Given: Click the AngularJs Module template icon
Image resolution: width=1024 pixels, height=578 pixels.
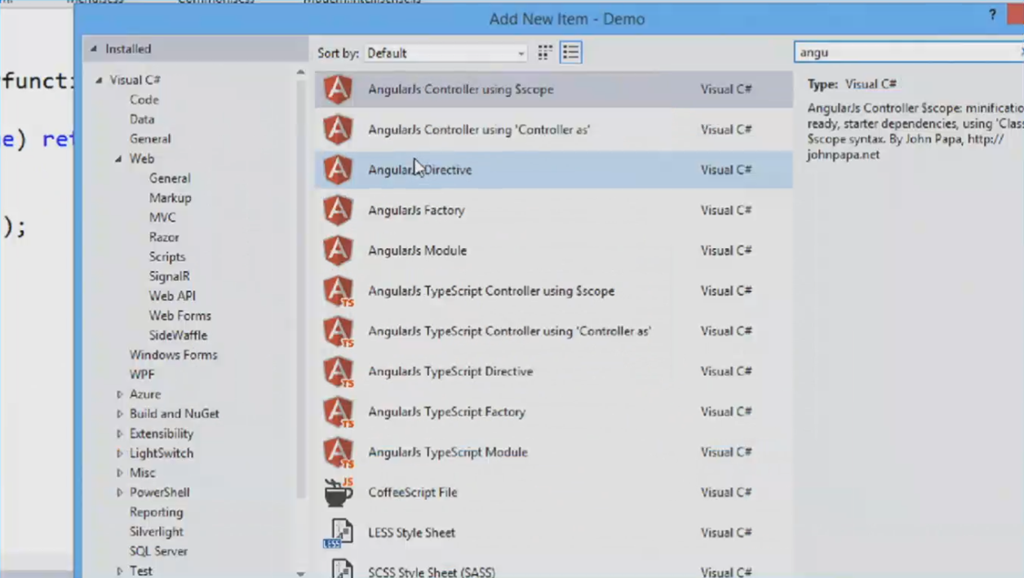Looking at the screenshot, I should click(x=338, y=251).
